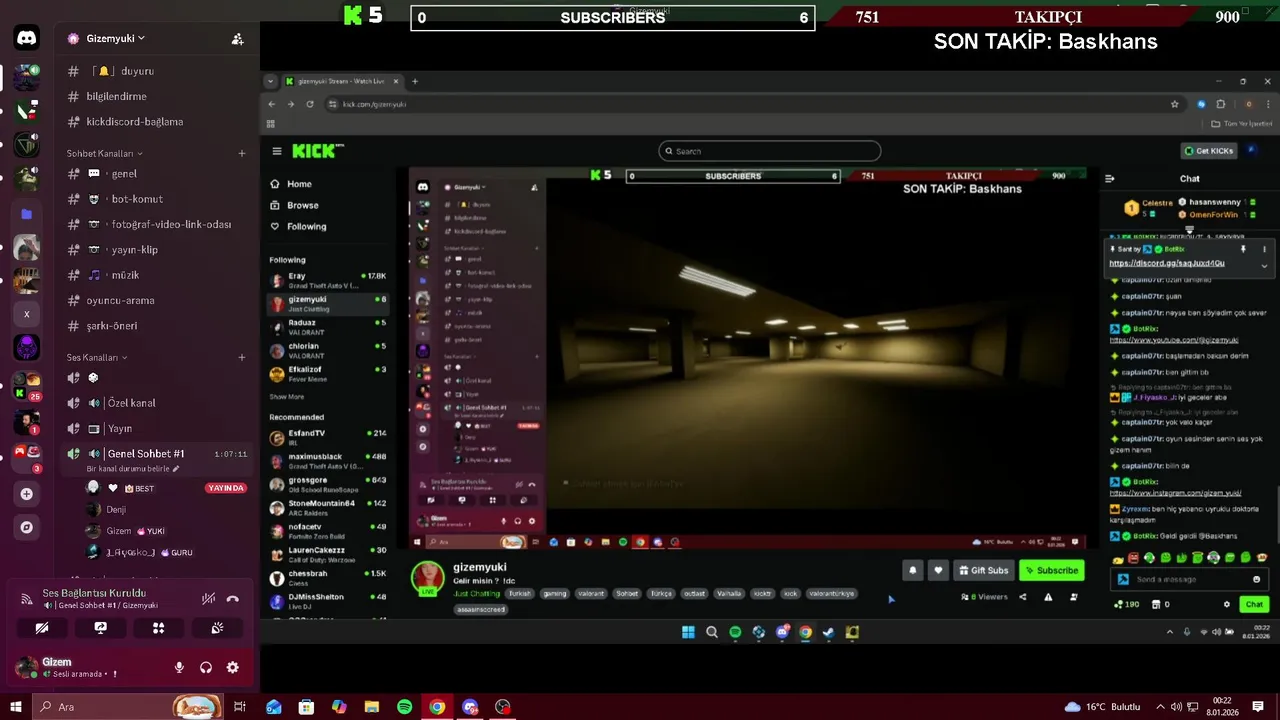Screen dimensions: 1280x720
Task: Toggle Discord camera button
Action: (42, 628)
